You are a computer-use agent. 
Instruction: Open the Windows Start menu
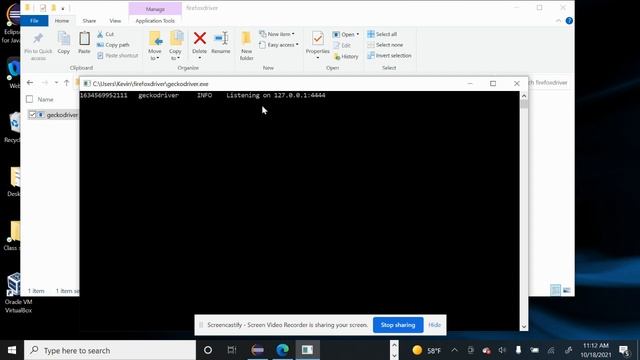12,350
